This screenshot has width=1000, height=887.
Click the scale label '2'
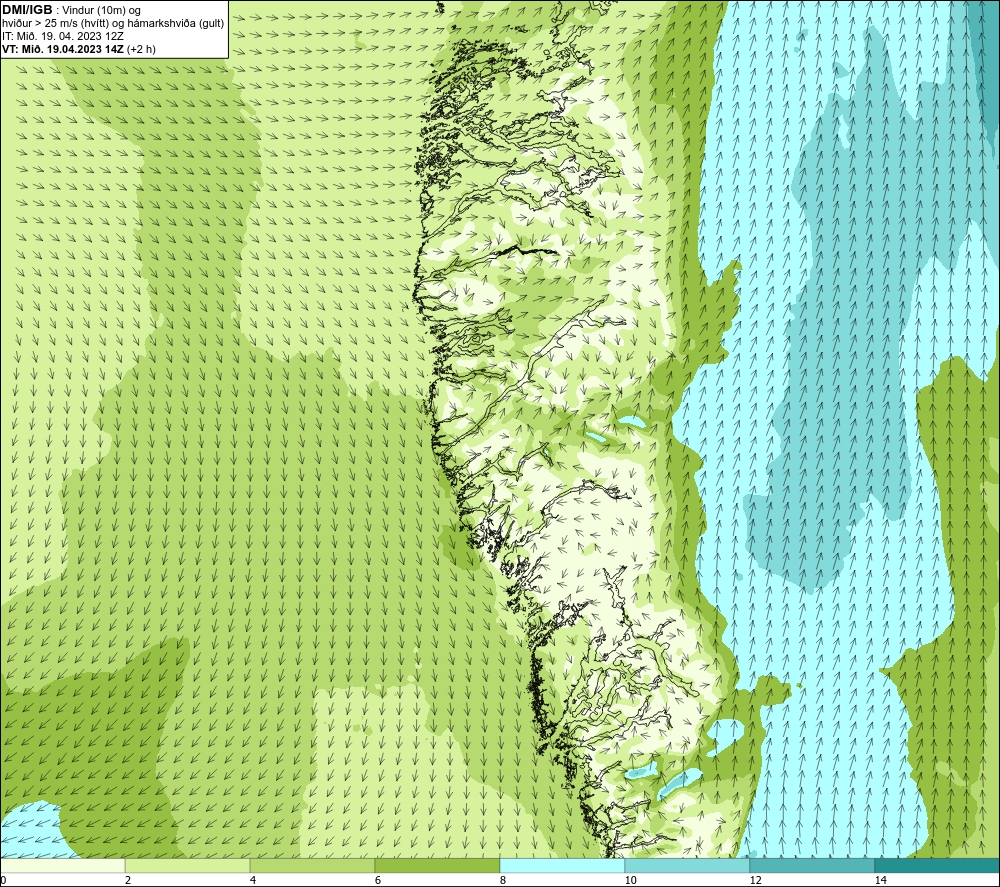(x=128, y=880)
